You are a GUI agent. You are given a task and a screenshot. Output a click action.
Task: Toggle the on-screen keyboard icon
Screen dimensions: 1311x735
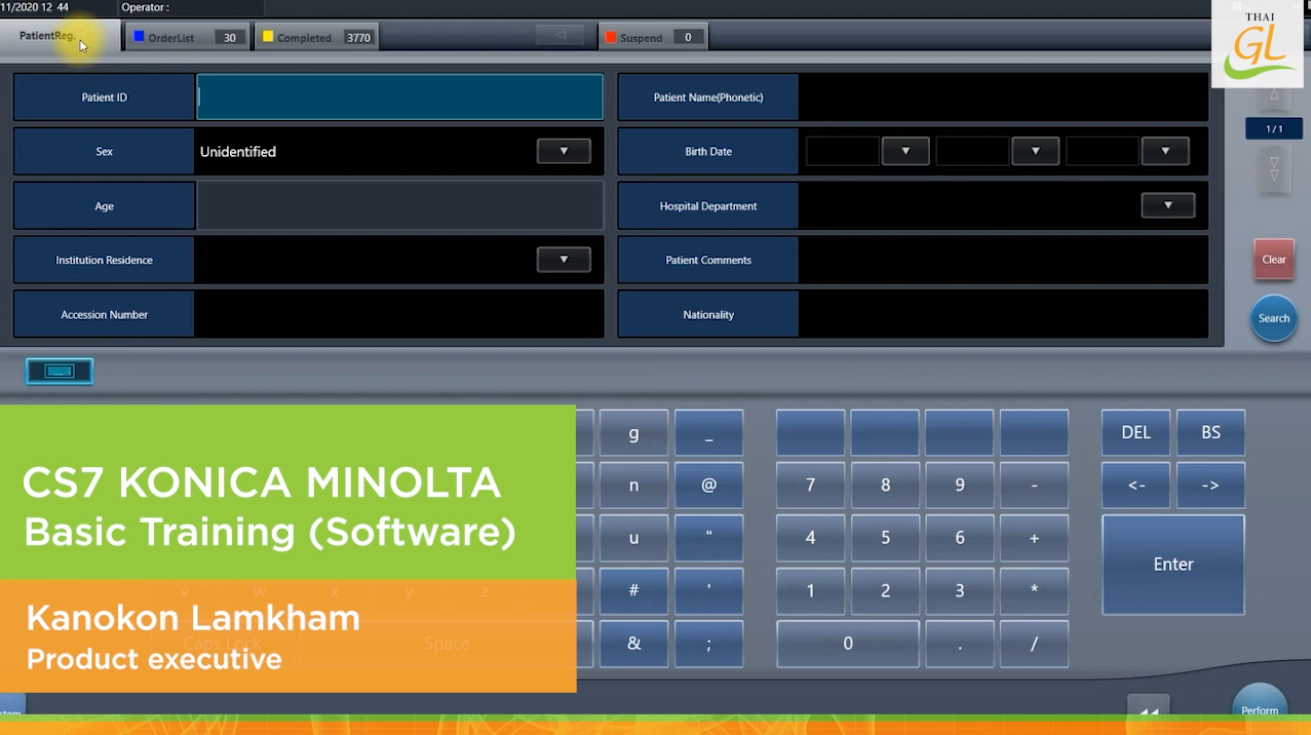click(59, 371)
